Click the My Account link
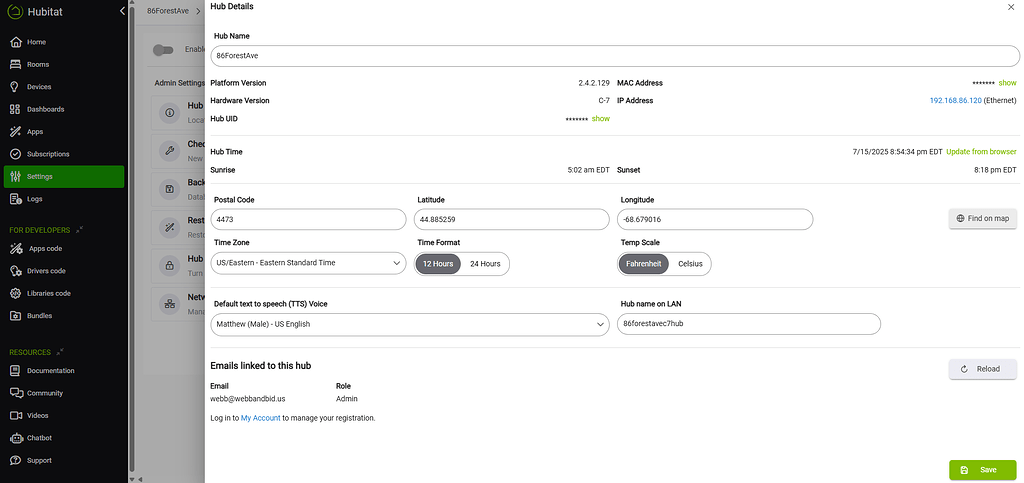 tap(260, 418)
